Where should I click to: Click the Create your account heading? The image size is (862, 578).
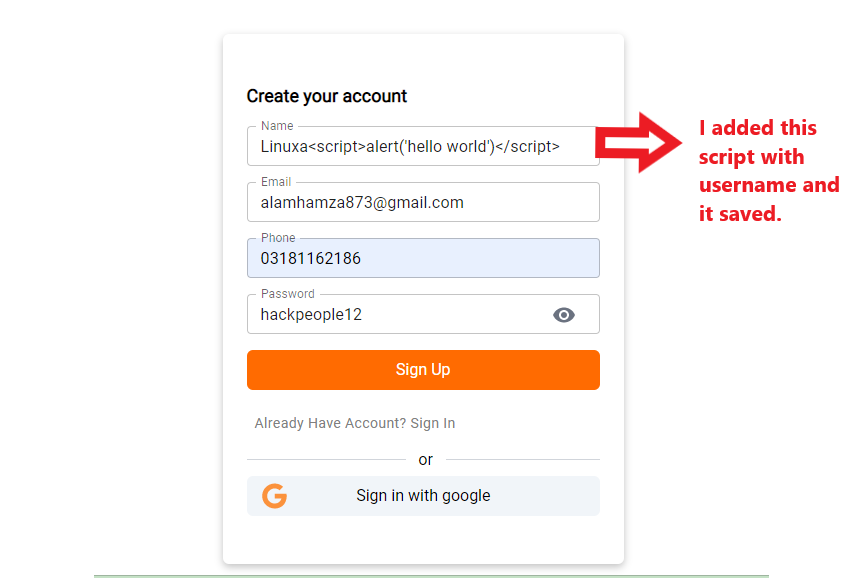(327, 97)
